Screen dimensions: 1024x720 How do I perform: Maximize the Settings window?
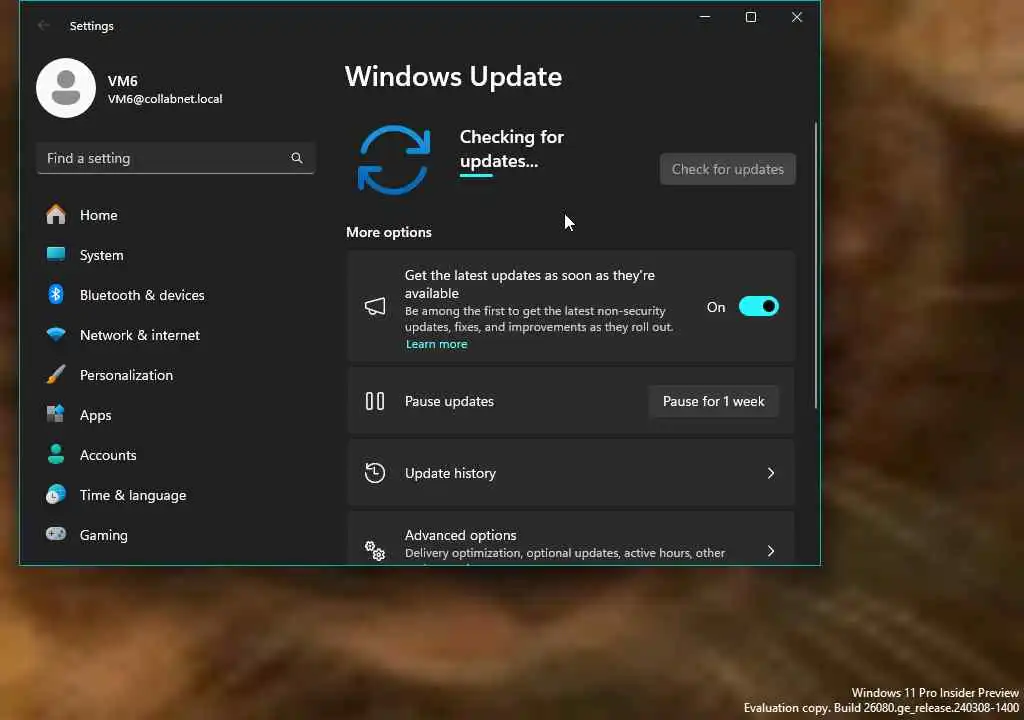pyautogui.click(x=751, y=17)
